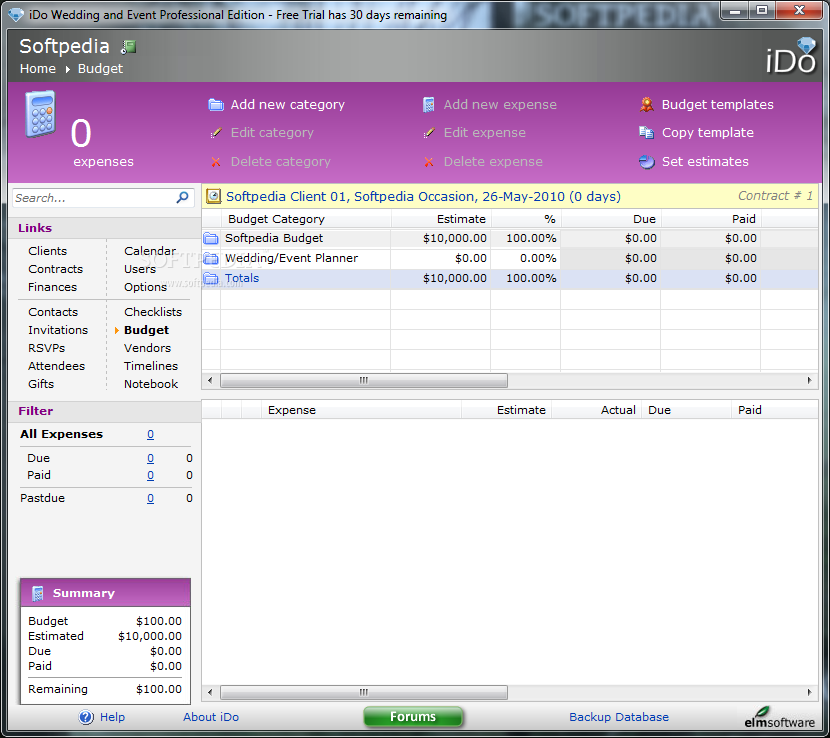Select the Softpedia Budget row
Screen dimensions: 830x738
click(510, 238)
